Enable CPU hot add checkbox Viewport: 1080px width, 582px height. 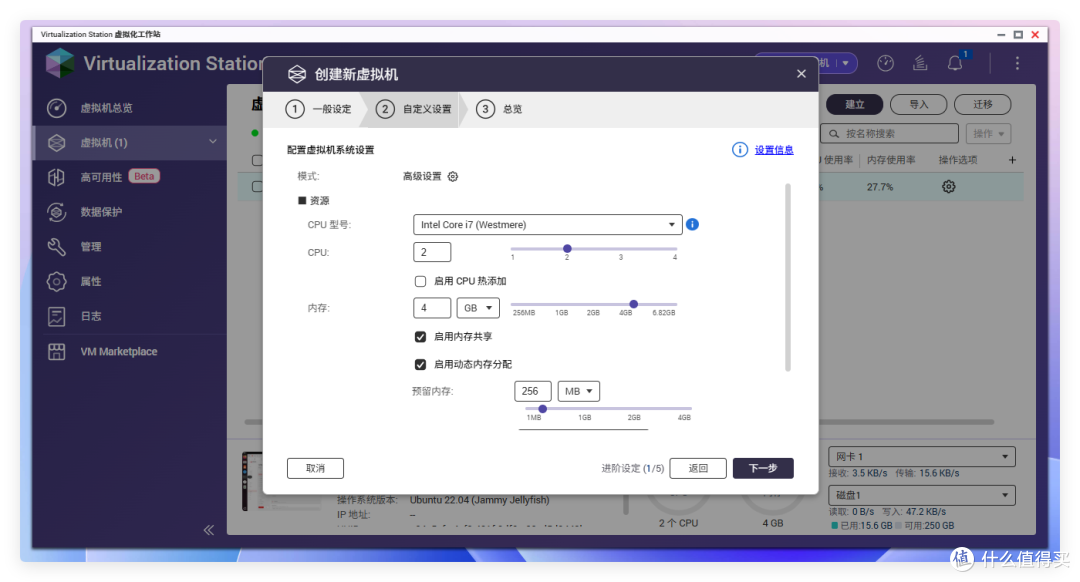420,281
